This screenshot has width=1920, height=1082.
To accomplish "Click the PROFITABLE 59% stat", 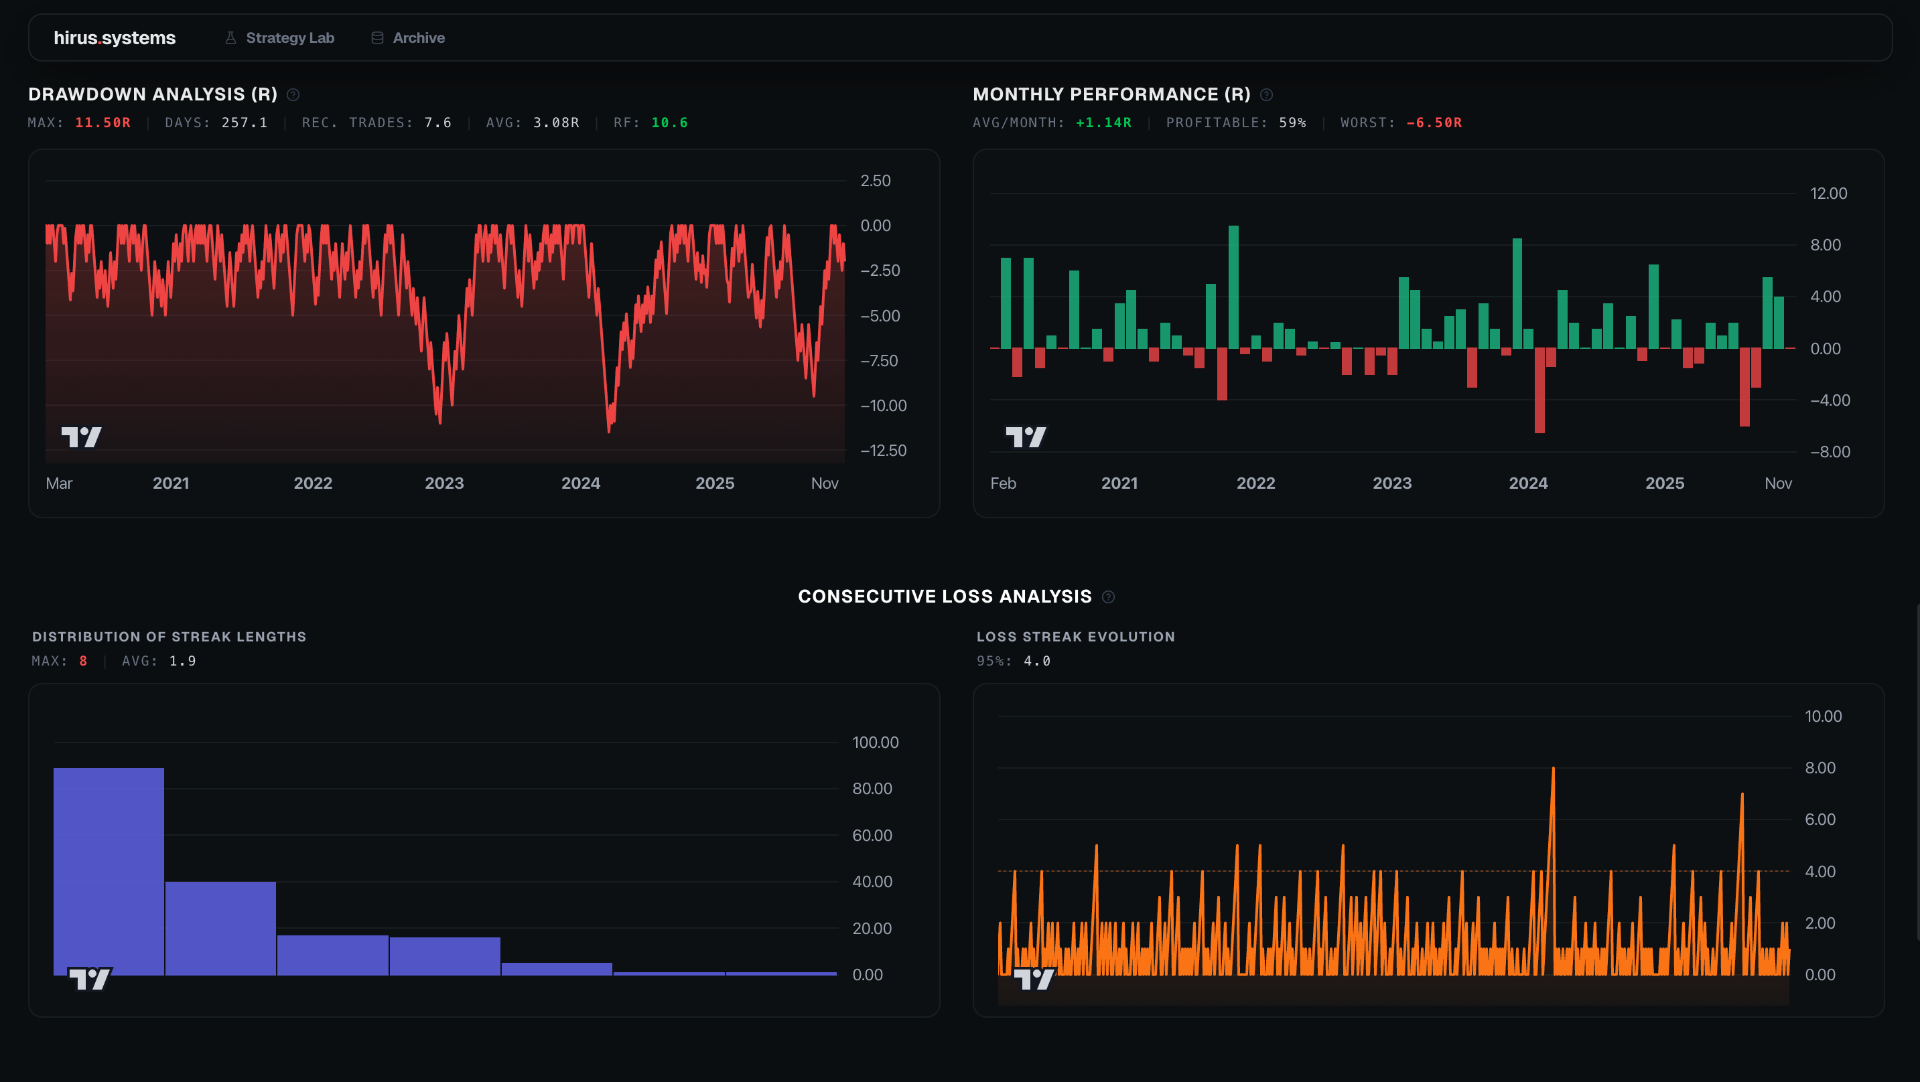I will coord(1237,123).
